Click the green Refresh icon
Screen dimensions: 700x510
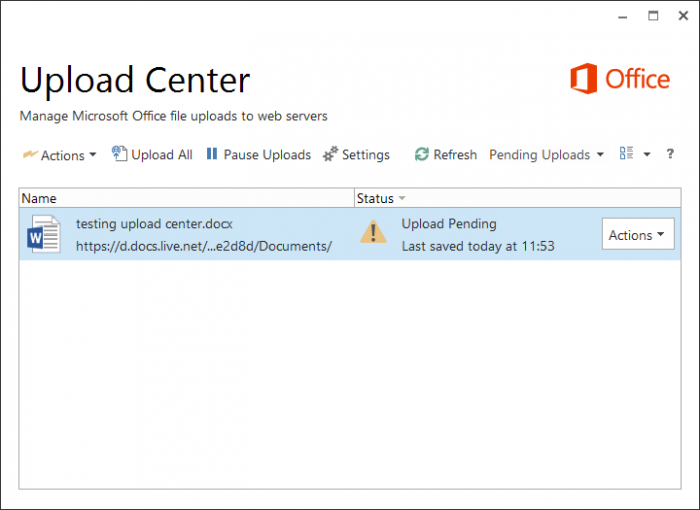(x=422, y=154)
